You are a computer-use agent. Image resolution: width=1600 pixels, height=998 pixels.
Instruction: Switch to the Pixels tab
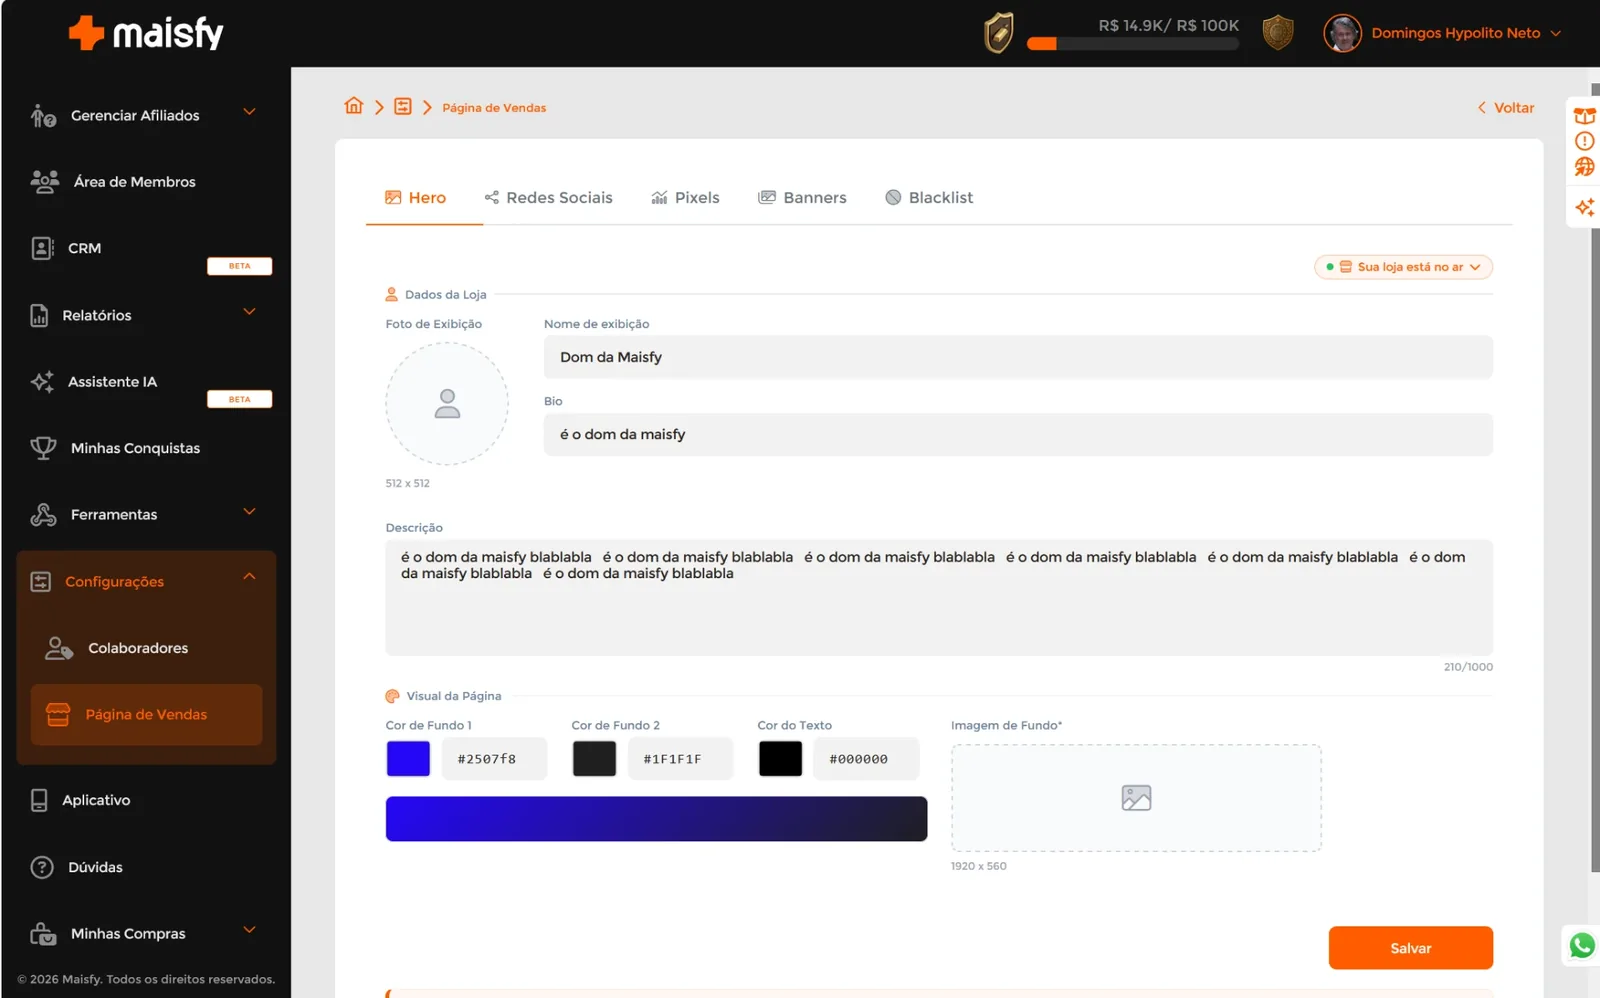pos(685,198)
